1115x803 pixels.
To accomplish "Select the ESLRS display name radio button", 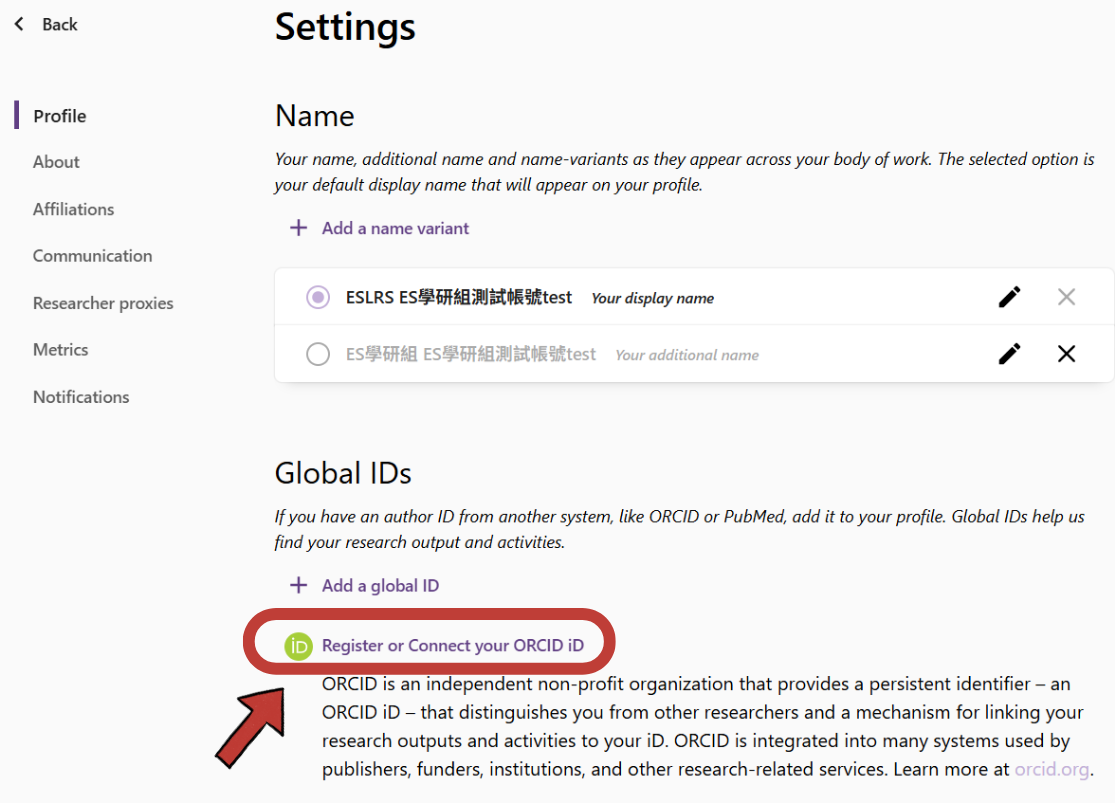I will pos(318,297).
